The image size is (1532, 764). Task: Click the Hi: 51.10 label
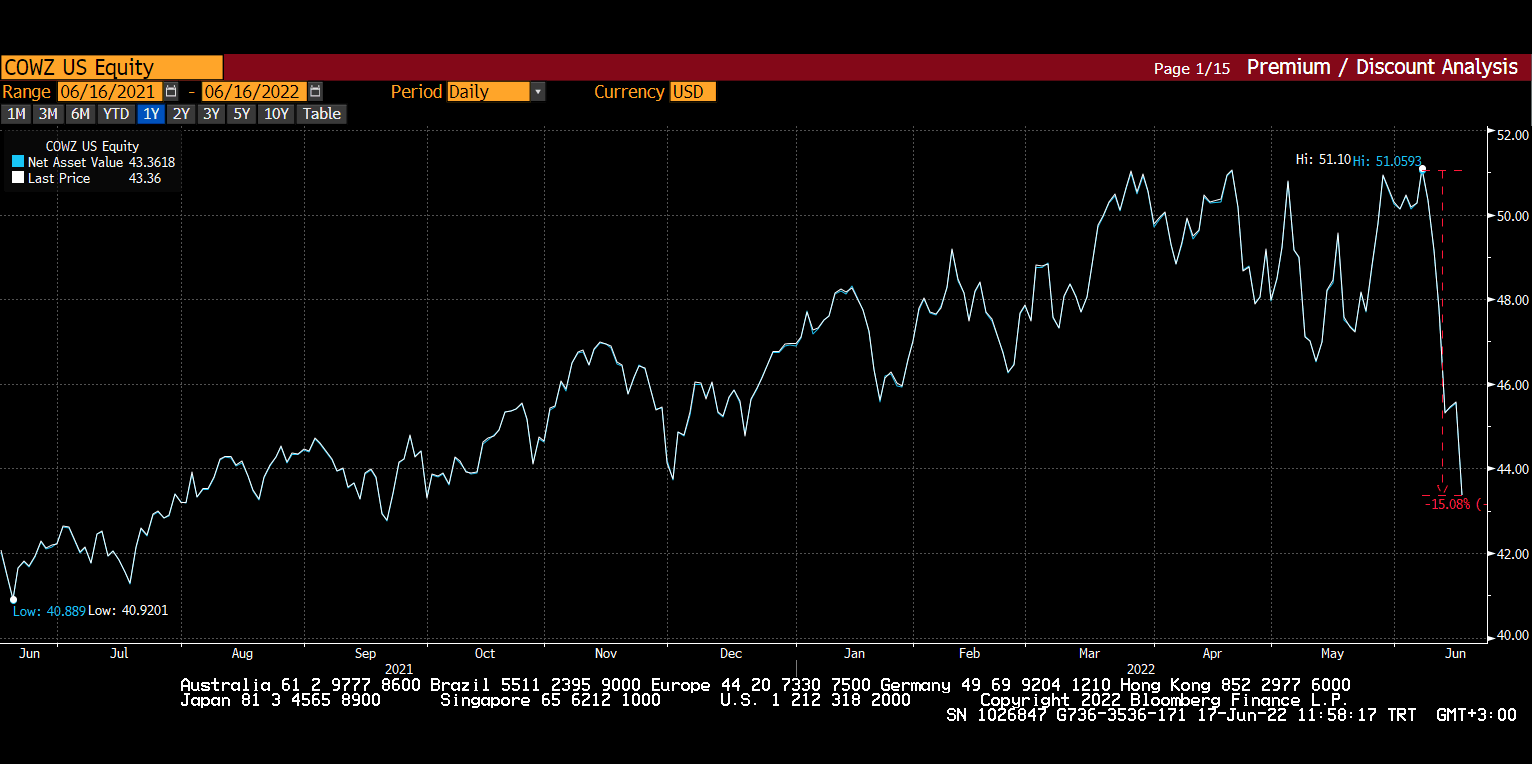click(1323, 159)
